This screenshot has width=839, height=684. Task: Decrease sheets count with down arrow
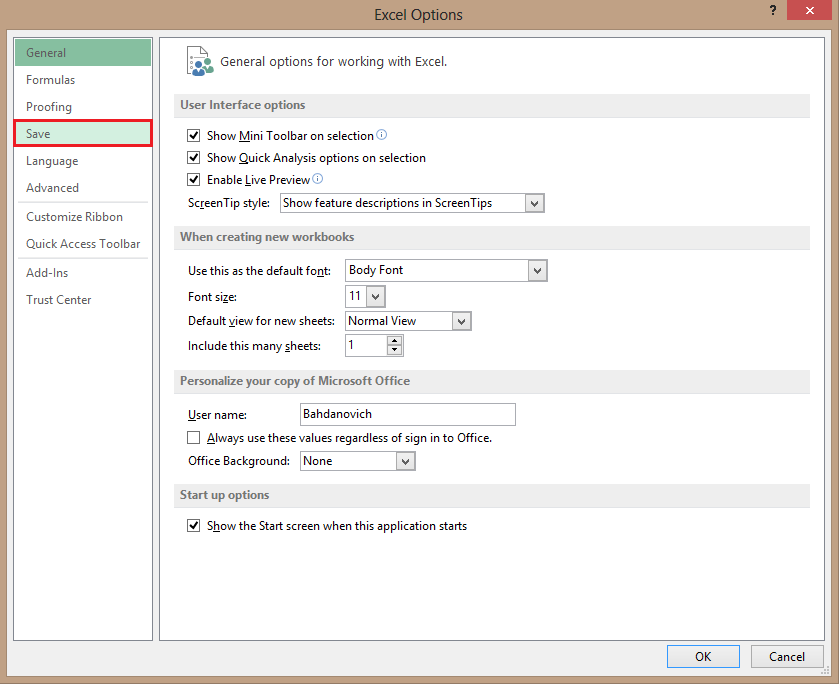click(394, 350)
